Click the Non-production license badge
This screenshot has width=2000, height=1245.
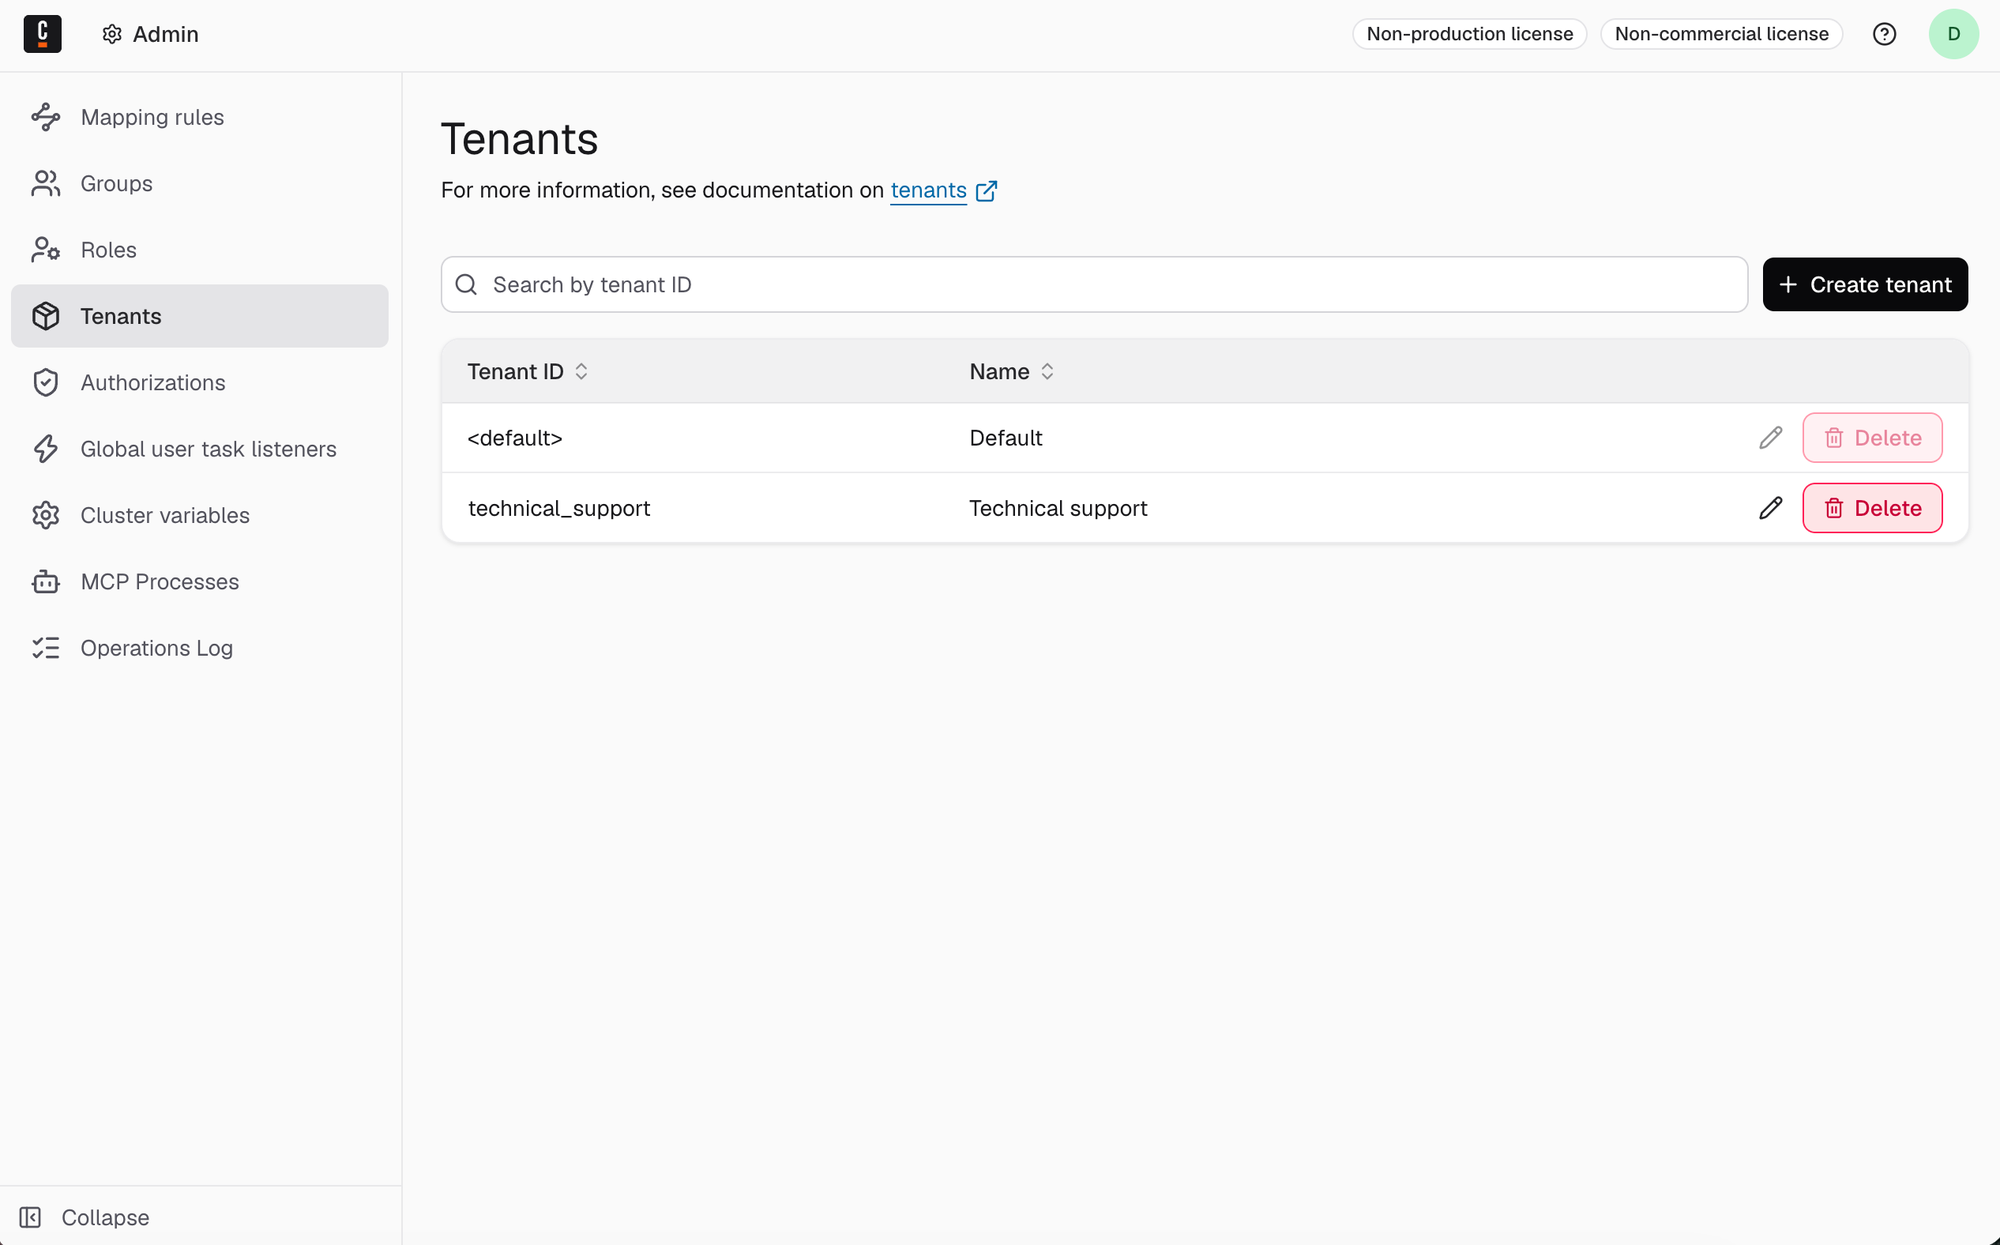tap(1469, 34)
